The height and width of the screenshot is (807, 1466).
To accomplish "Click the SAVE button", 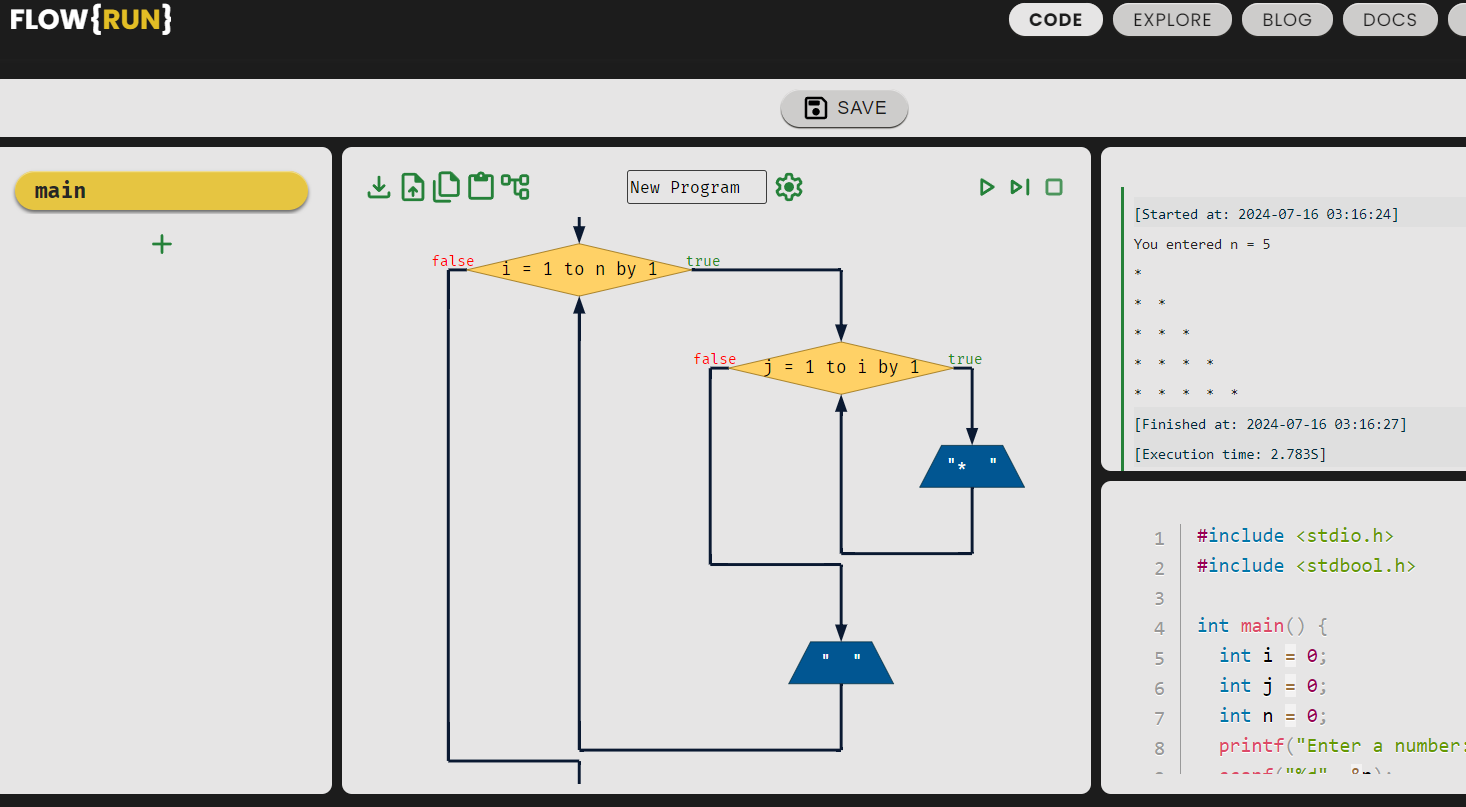I will pyautogui.click(x=844, y=108).
